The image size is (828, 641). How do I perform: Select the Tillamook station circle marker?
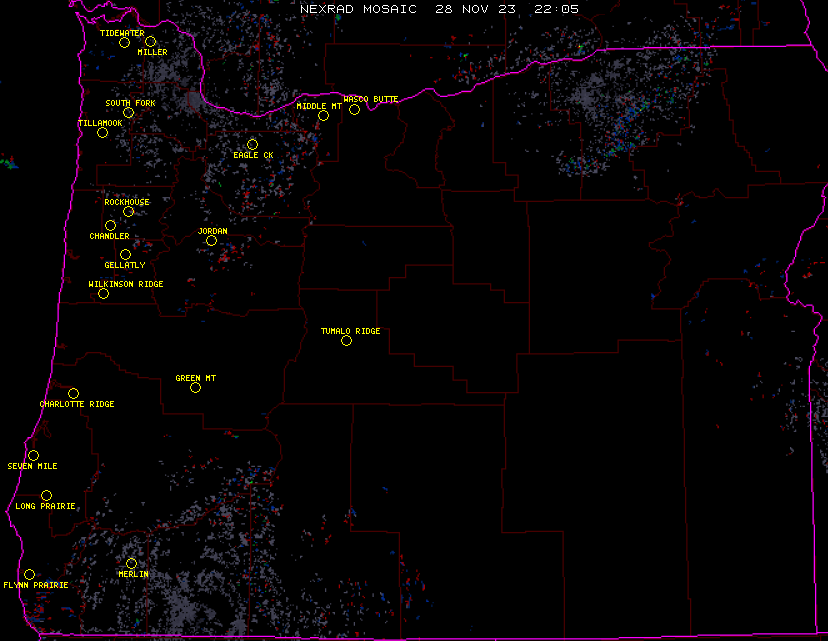coord(102,132)
